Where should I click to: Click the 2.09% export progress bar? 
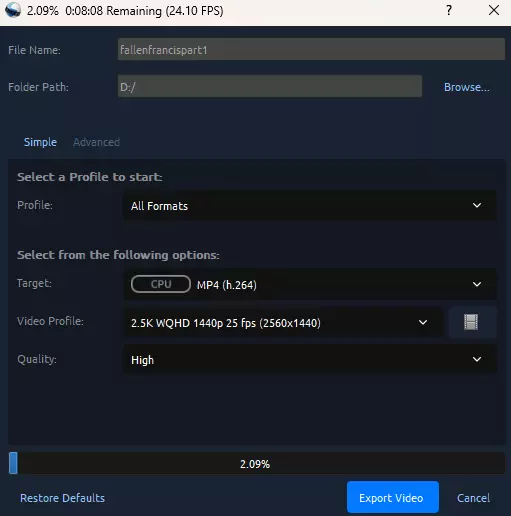[x=257, y=463]
